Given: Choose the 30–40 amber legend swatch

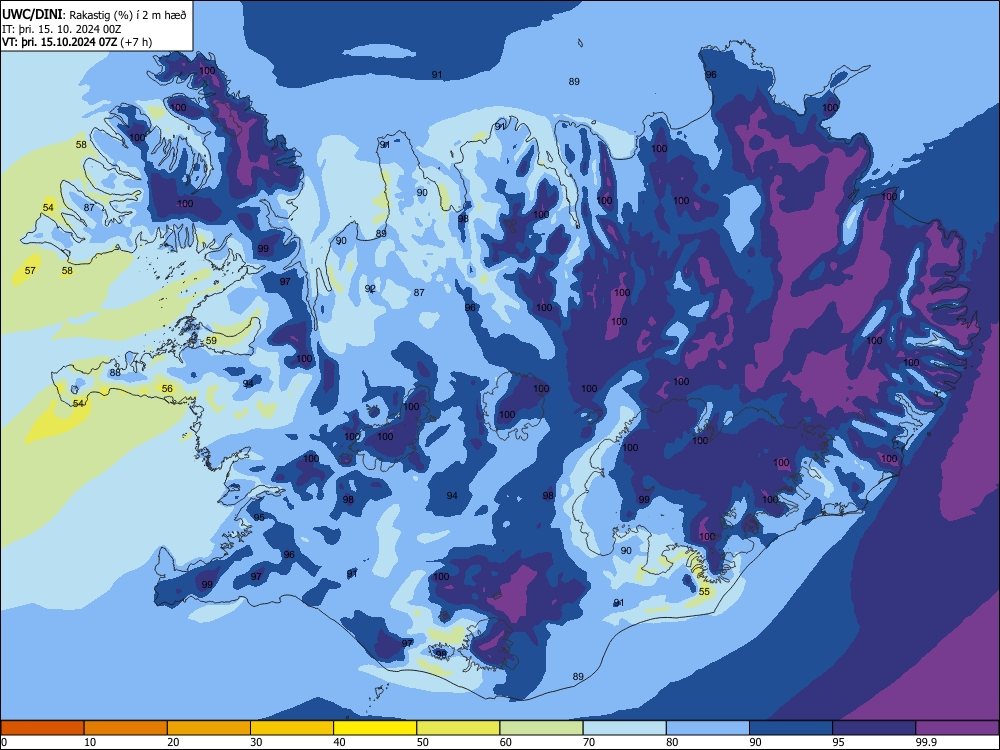Looking at the screenshot, I should [292, 728].
